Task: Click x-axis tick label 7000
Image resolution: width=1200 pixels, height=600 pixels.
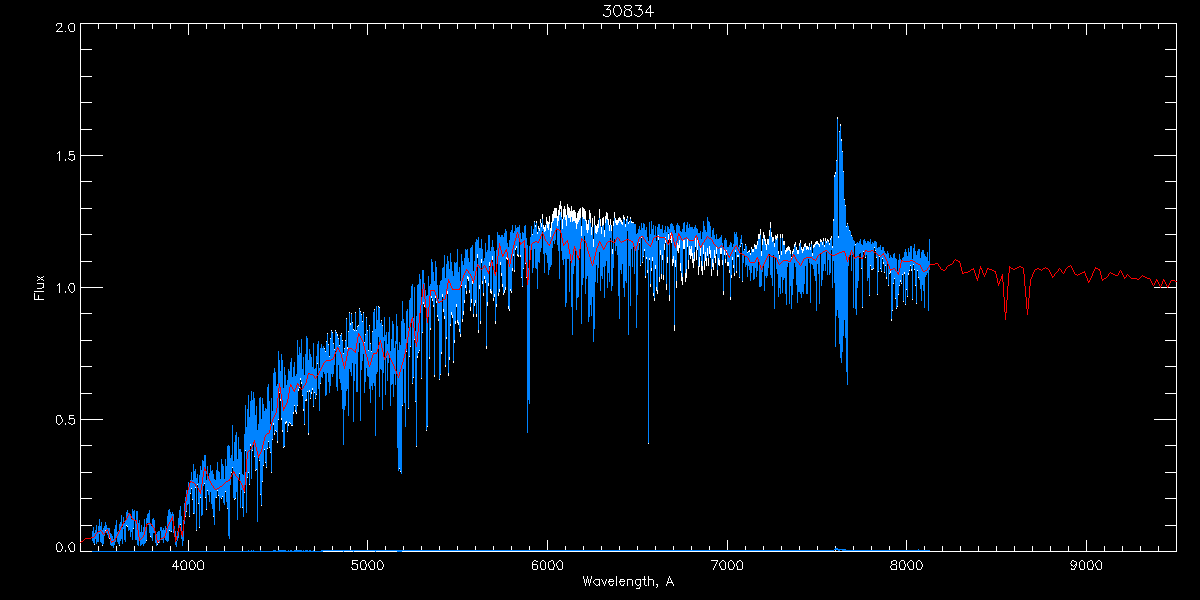Action: click(727, 564)
